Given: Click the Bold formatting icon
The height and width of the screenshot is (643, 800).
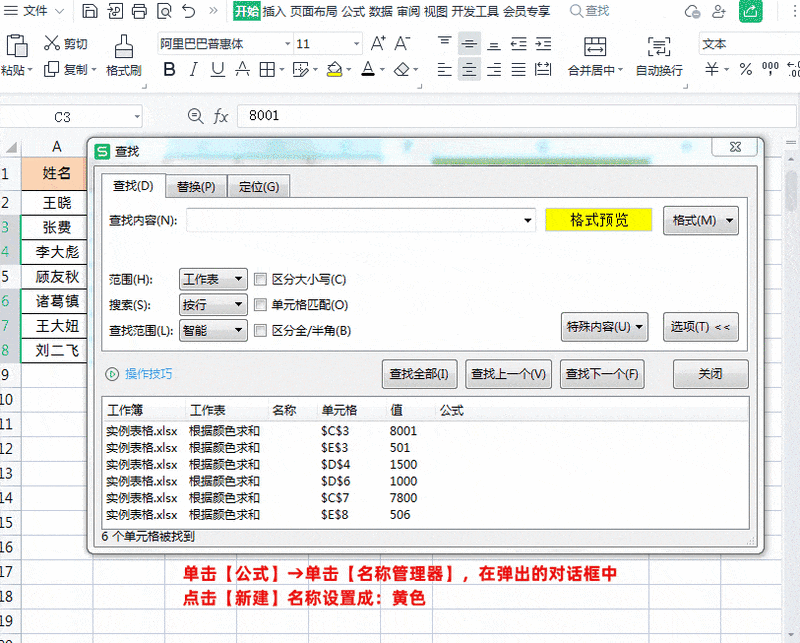Looking at the screenshot, I should [x=168, y=70].
